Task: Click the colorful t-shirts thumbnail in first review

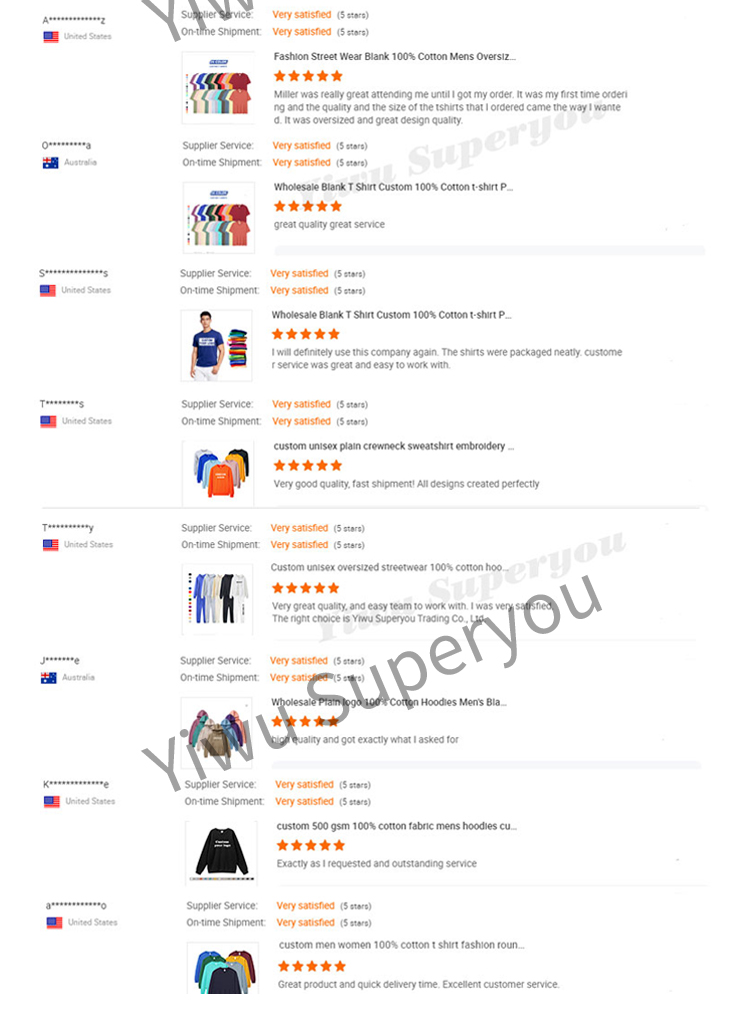Action: (218, 88)
